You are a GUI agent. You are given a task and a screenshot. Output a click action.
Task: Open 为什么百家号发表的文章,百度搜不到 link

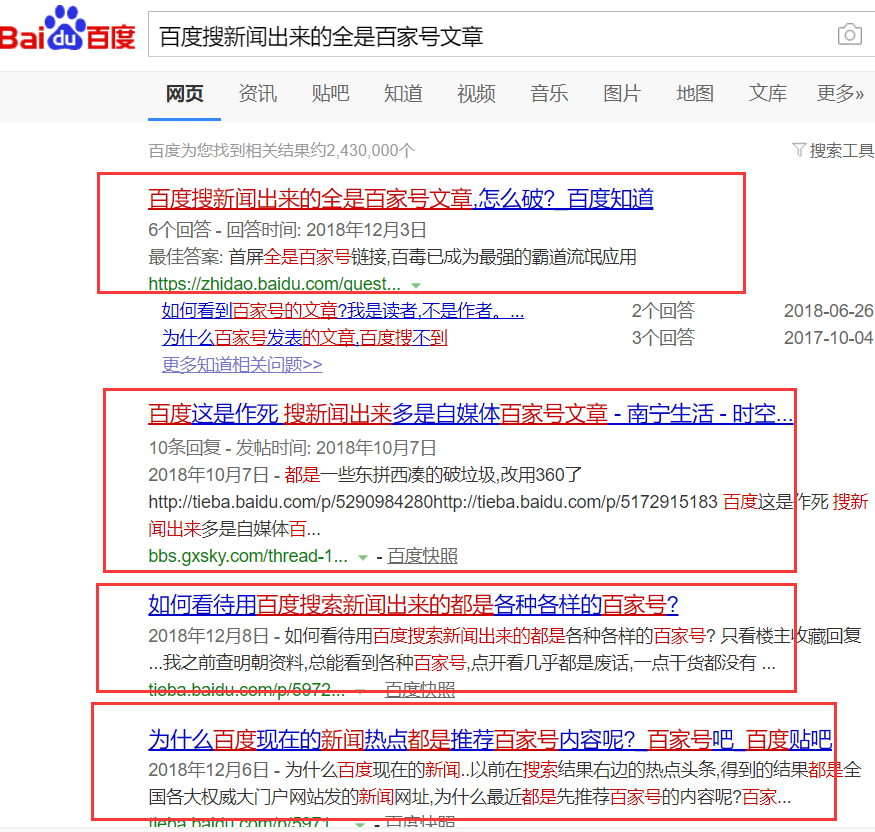pyautogui.click(x=305, y=338)
